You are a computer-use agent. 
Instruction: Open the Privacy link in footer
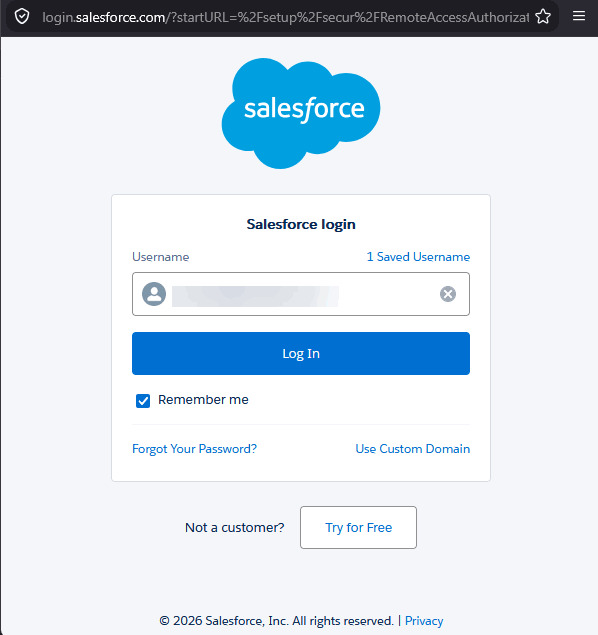coord(424,621)
